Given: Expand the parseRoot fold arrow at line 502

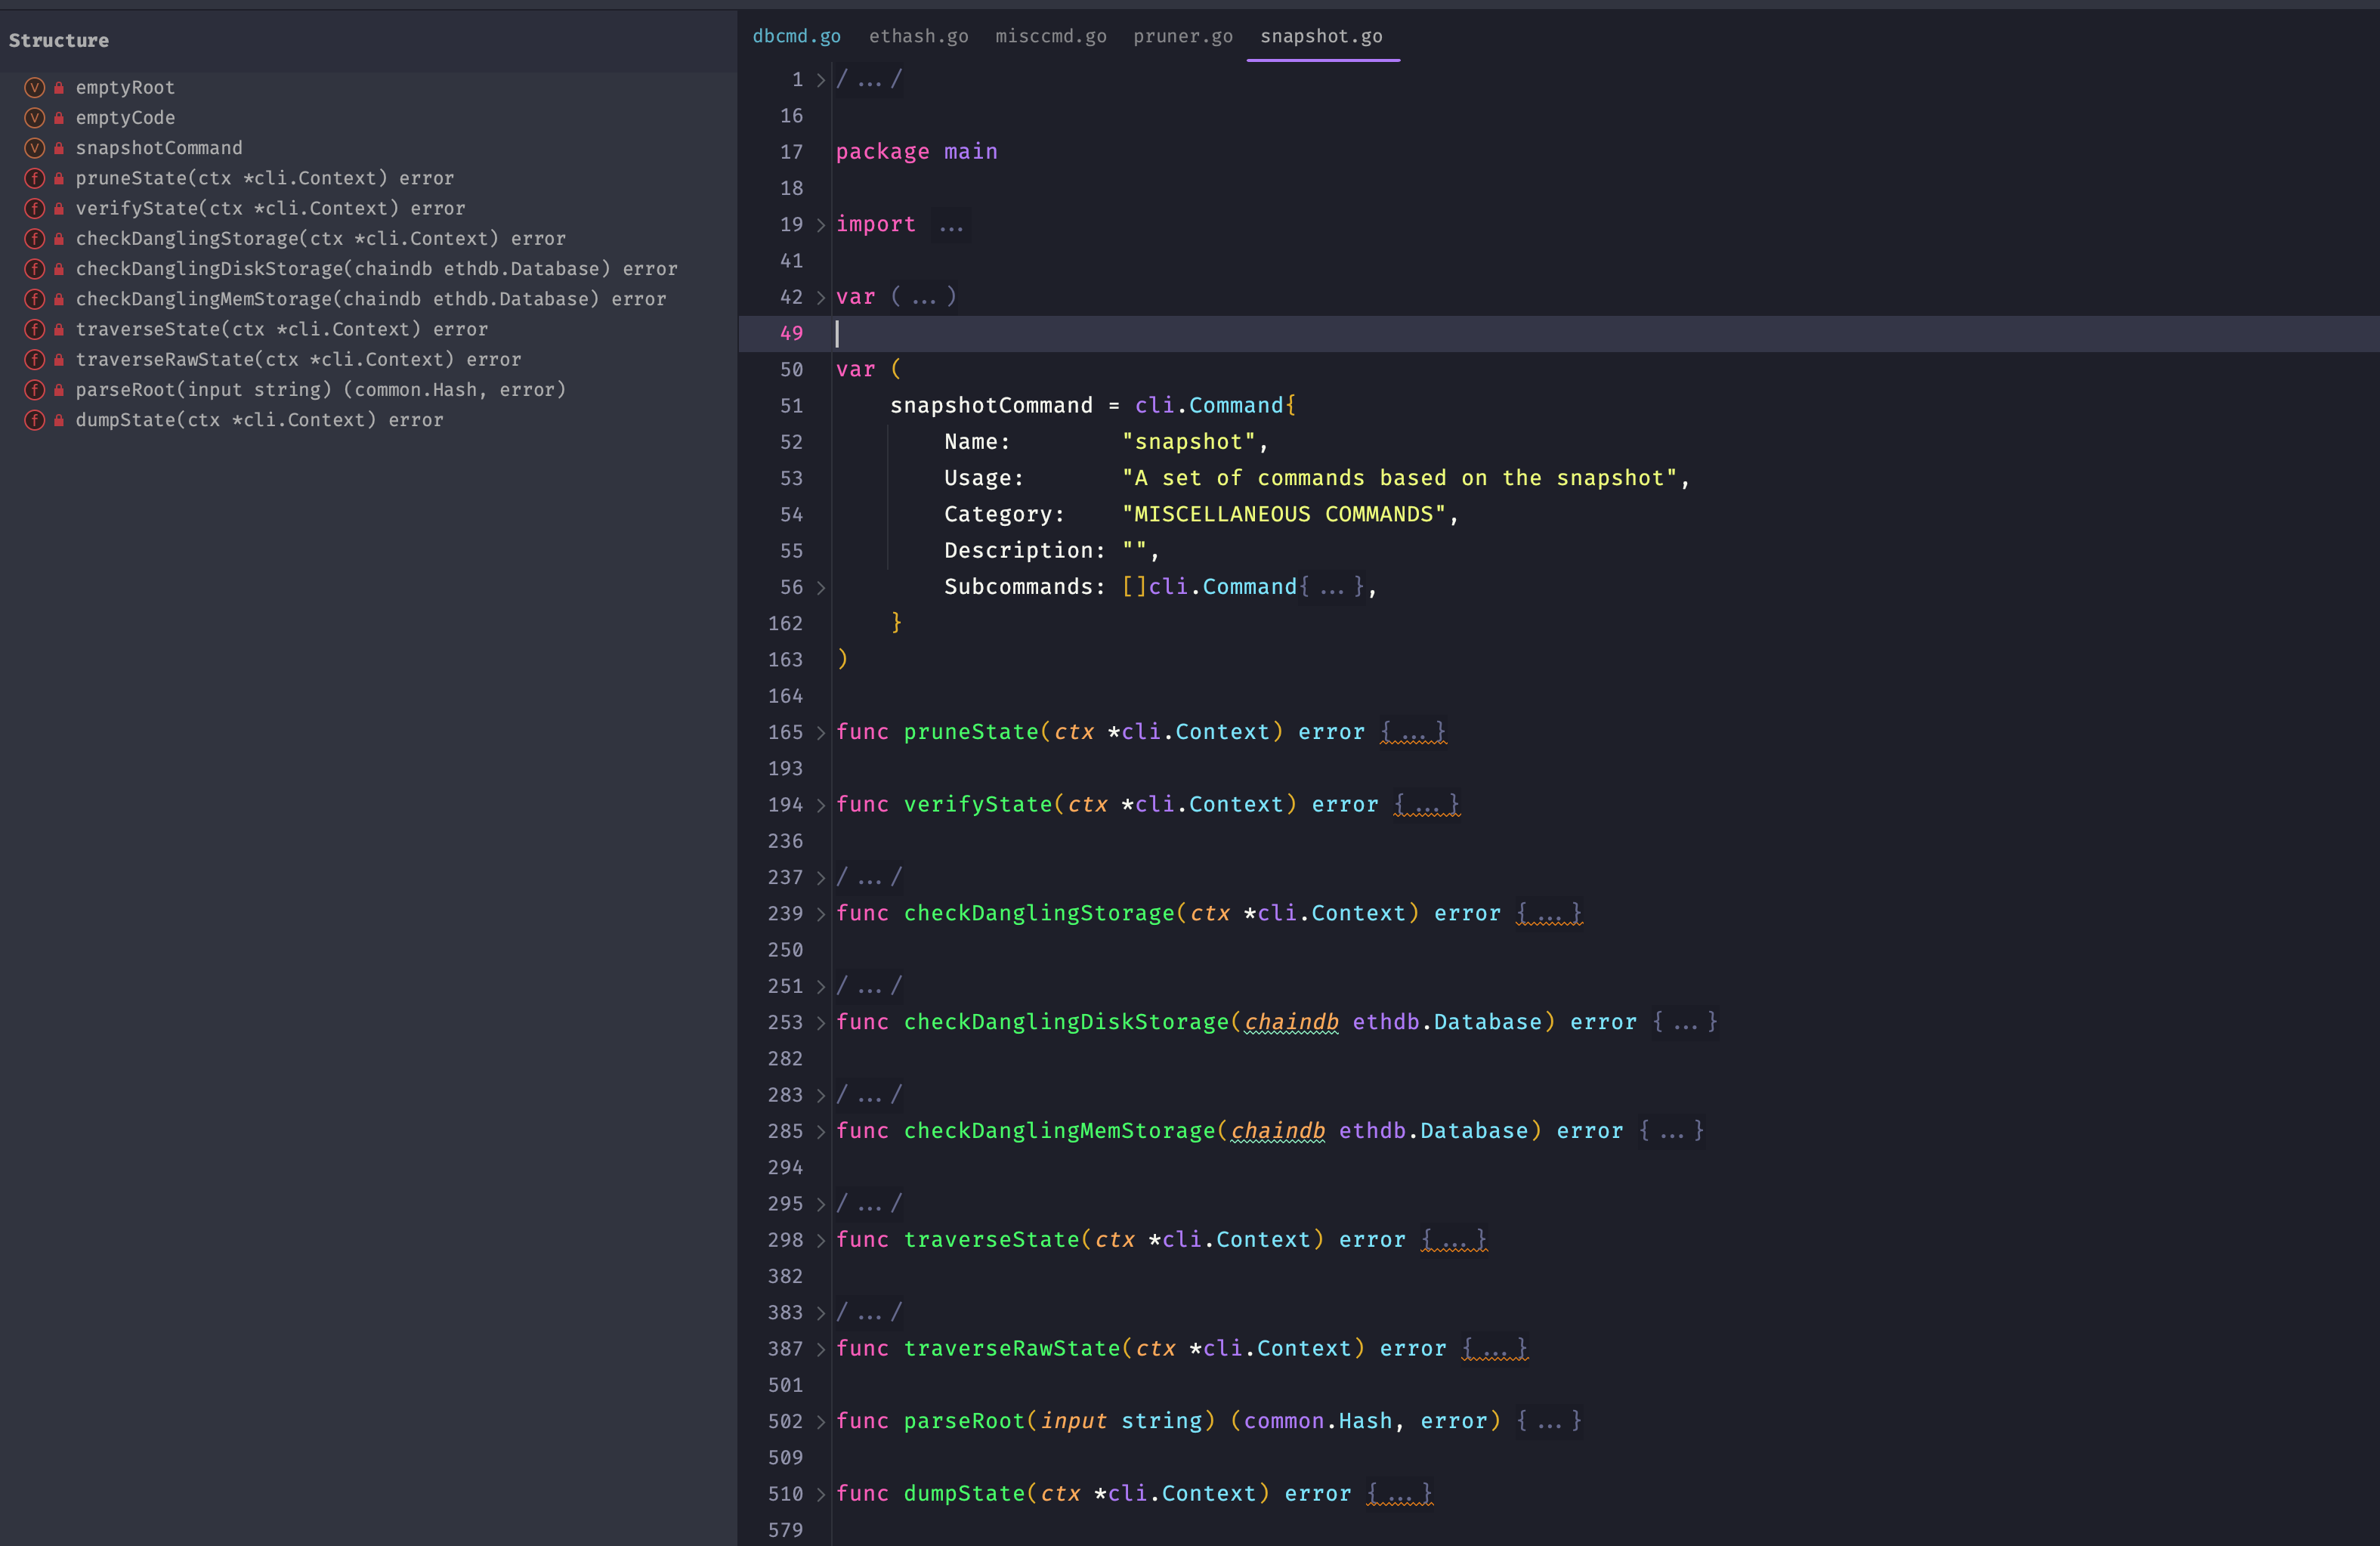Looking at the screenshot, I should coord(821,1422).
